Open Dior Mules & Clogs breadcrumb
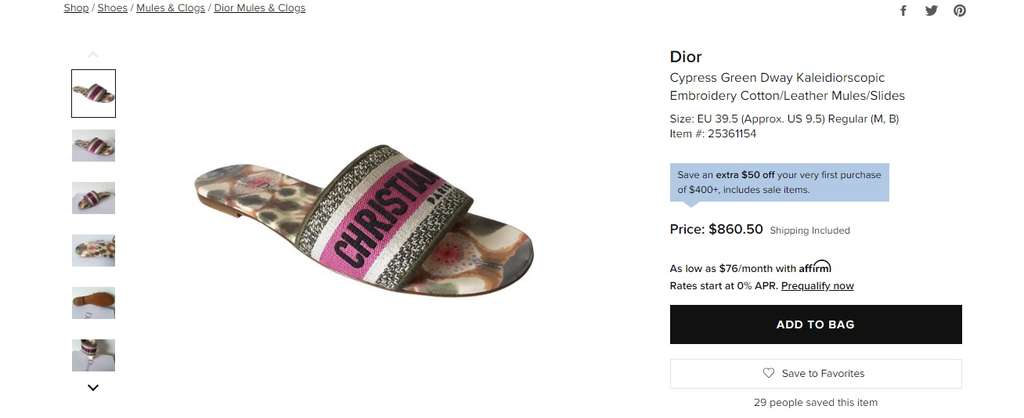The height and width of the screenshot is (418, 1024). pos(259,8)
